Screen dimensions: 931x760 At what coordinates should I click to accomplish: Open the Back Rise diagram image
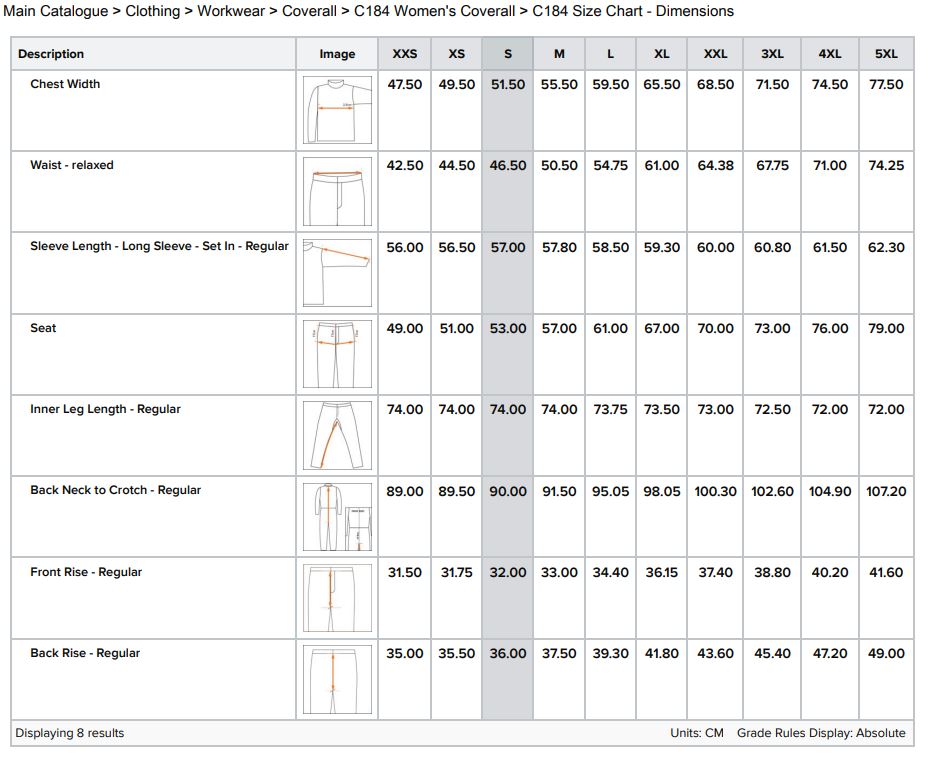click(337, 679)
